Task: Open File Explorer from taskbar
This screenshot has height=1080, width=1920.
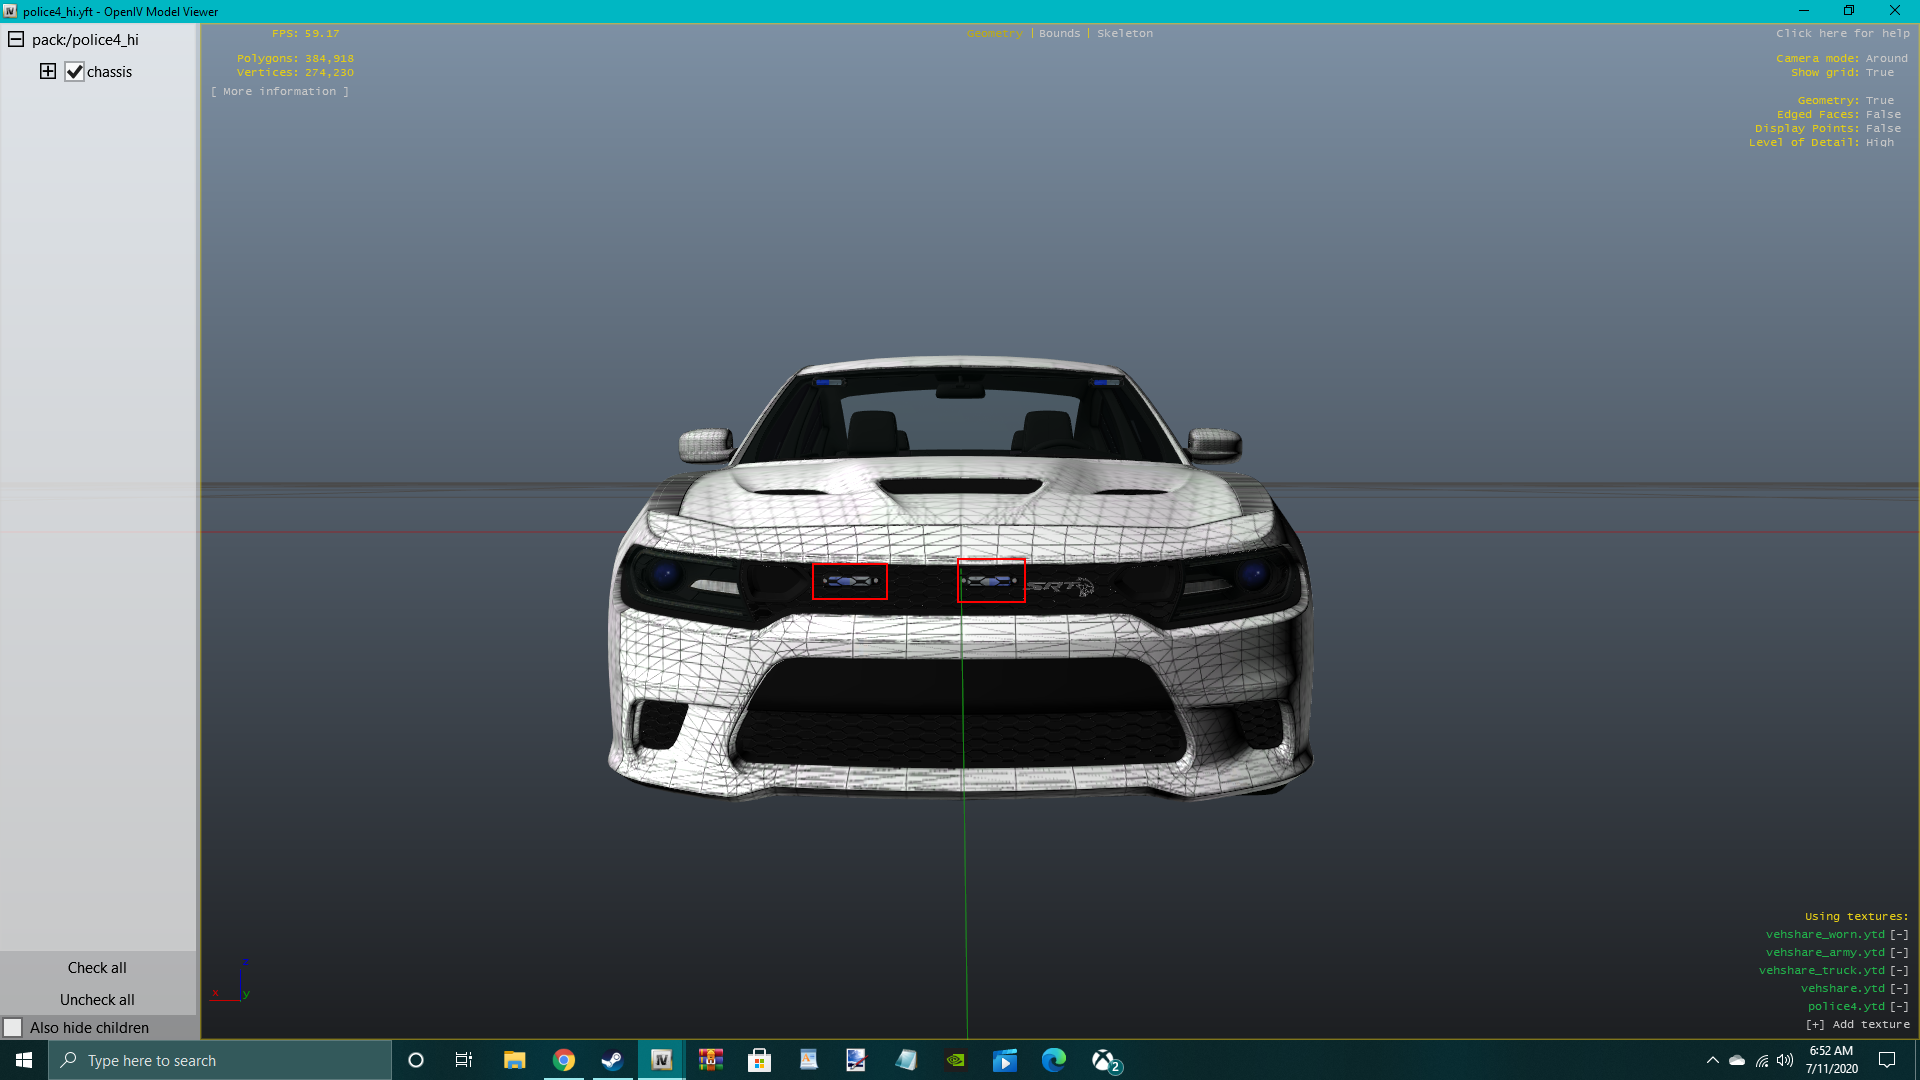Action: click(515, 1060)
